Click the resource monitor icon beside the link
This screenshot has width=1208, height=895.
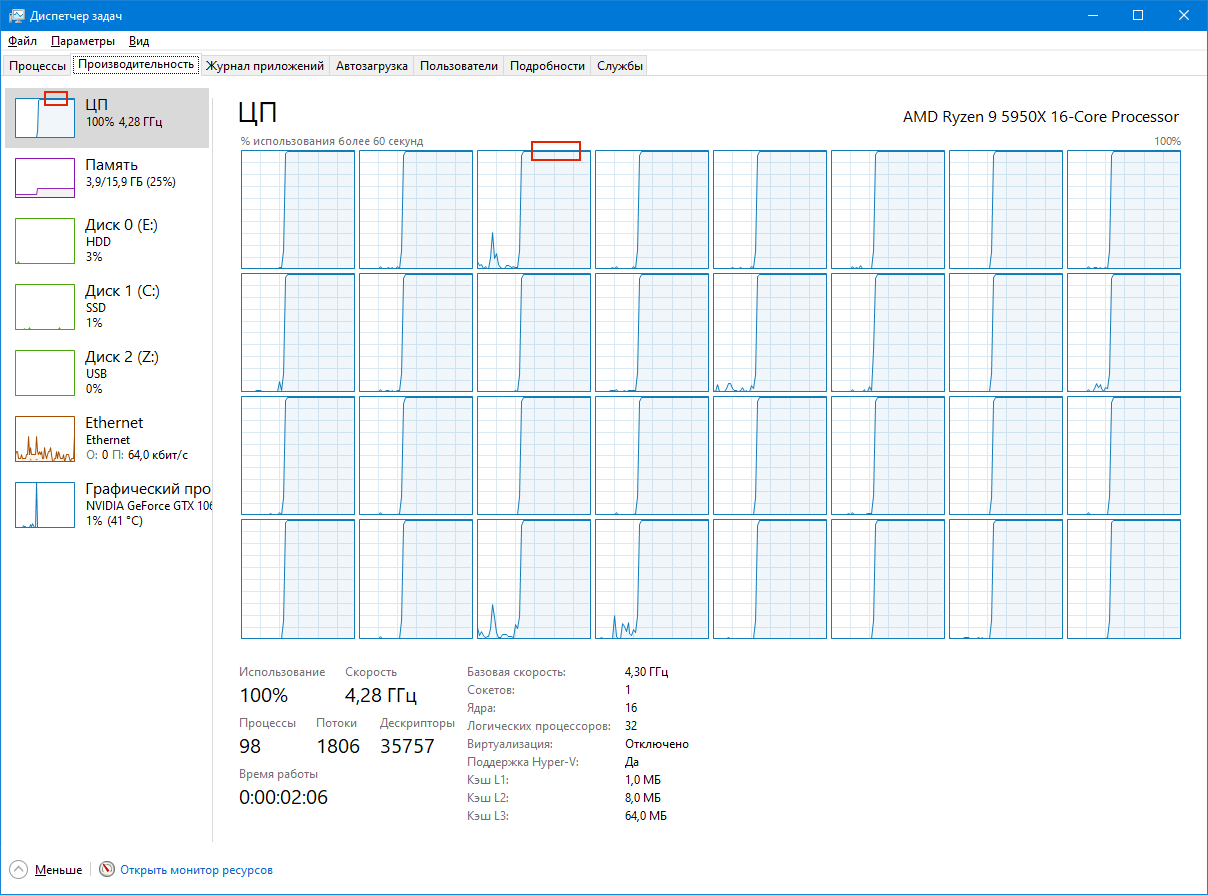tap(107, 870)
